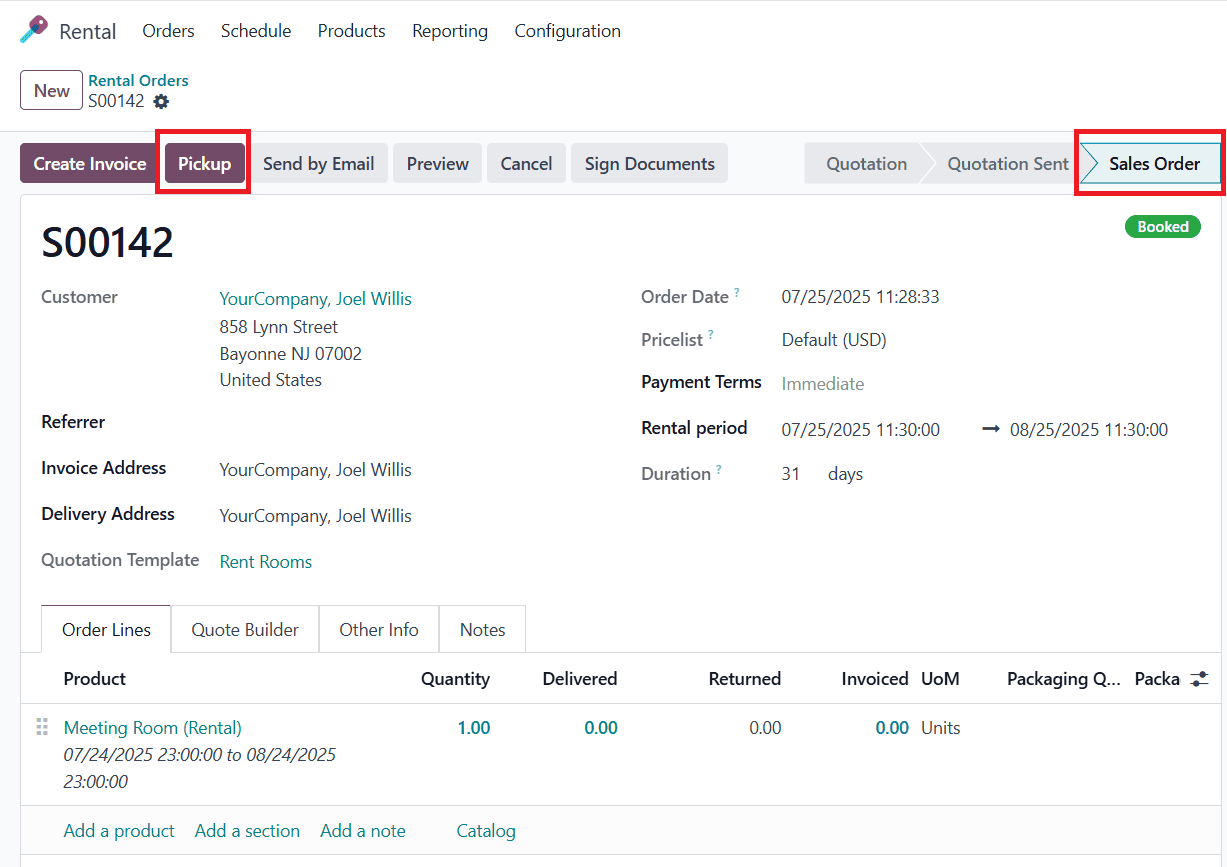Switch to the Quote Builder tab
This screenshot has height=867, width=1227.
(245, 630)
